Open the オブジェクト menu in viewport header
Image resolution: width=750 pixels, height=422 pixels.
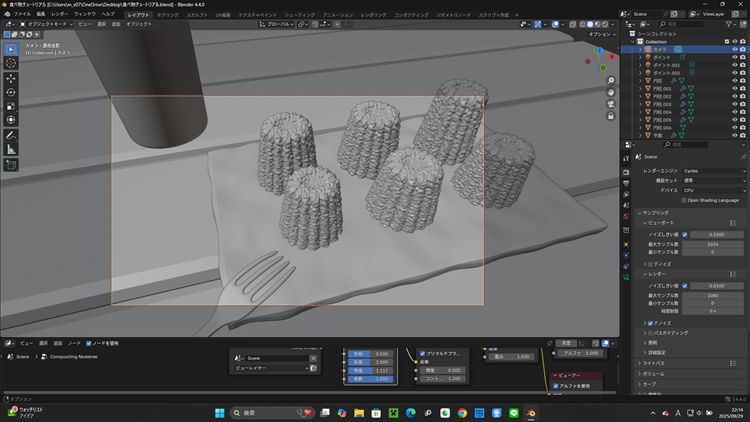click(x=139, y=23)
